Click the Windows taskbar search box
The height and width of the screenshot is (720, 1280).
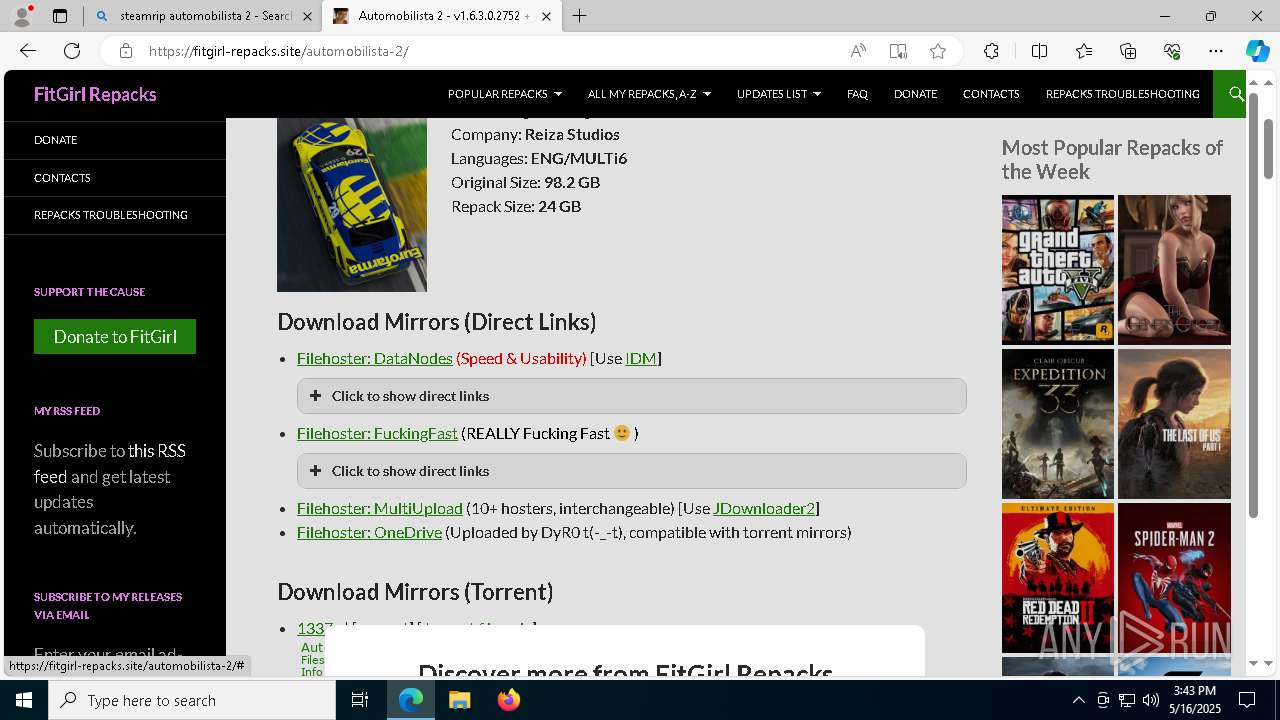click(x=192, y=700)
